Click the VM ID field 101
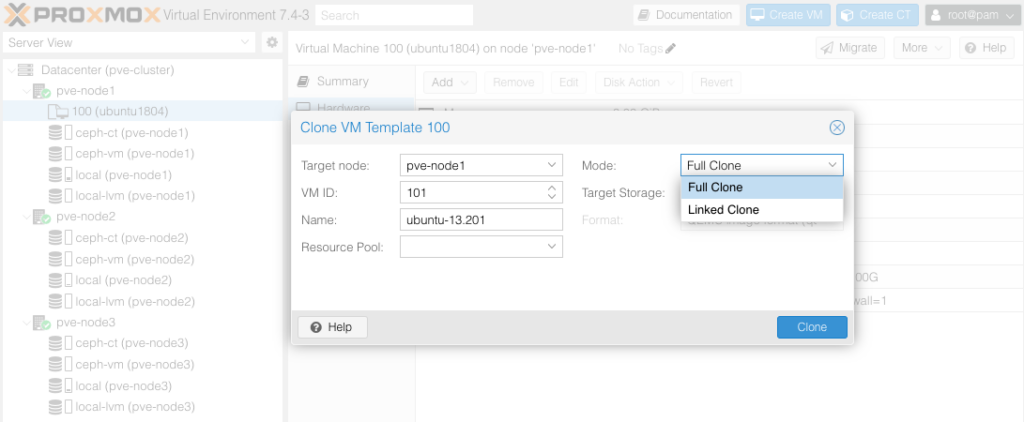The width and height of the screenshot is (1024, 422). click(472, 193)
